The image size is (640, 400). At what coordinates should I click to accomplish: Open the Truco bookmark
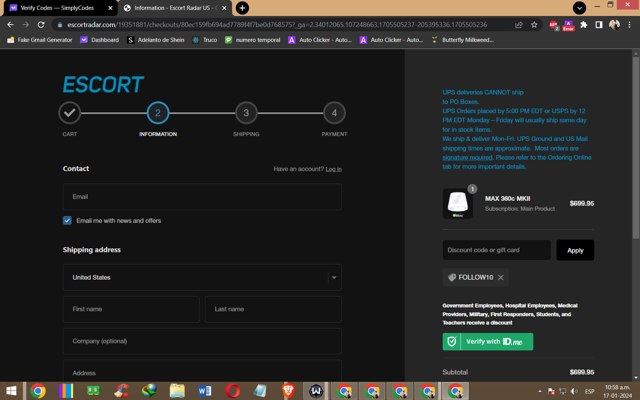pos(205,40)
